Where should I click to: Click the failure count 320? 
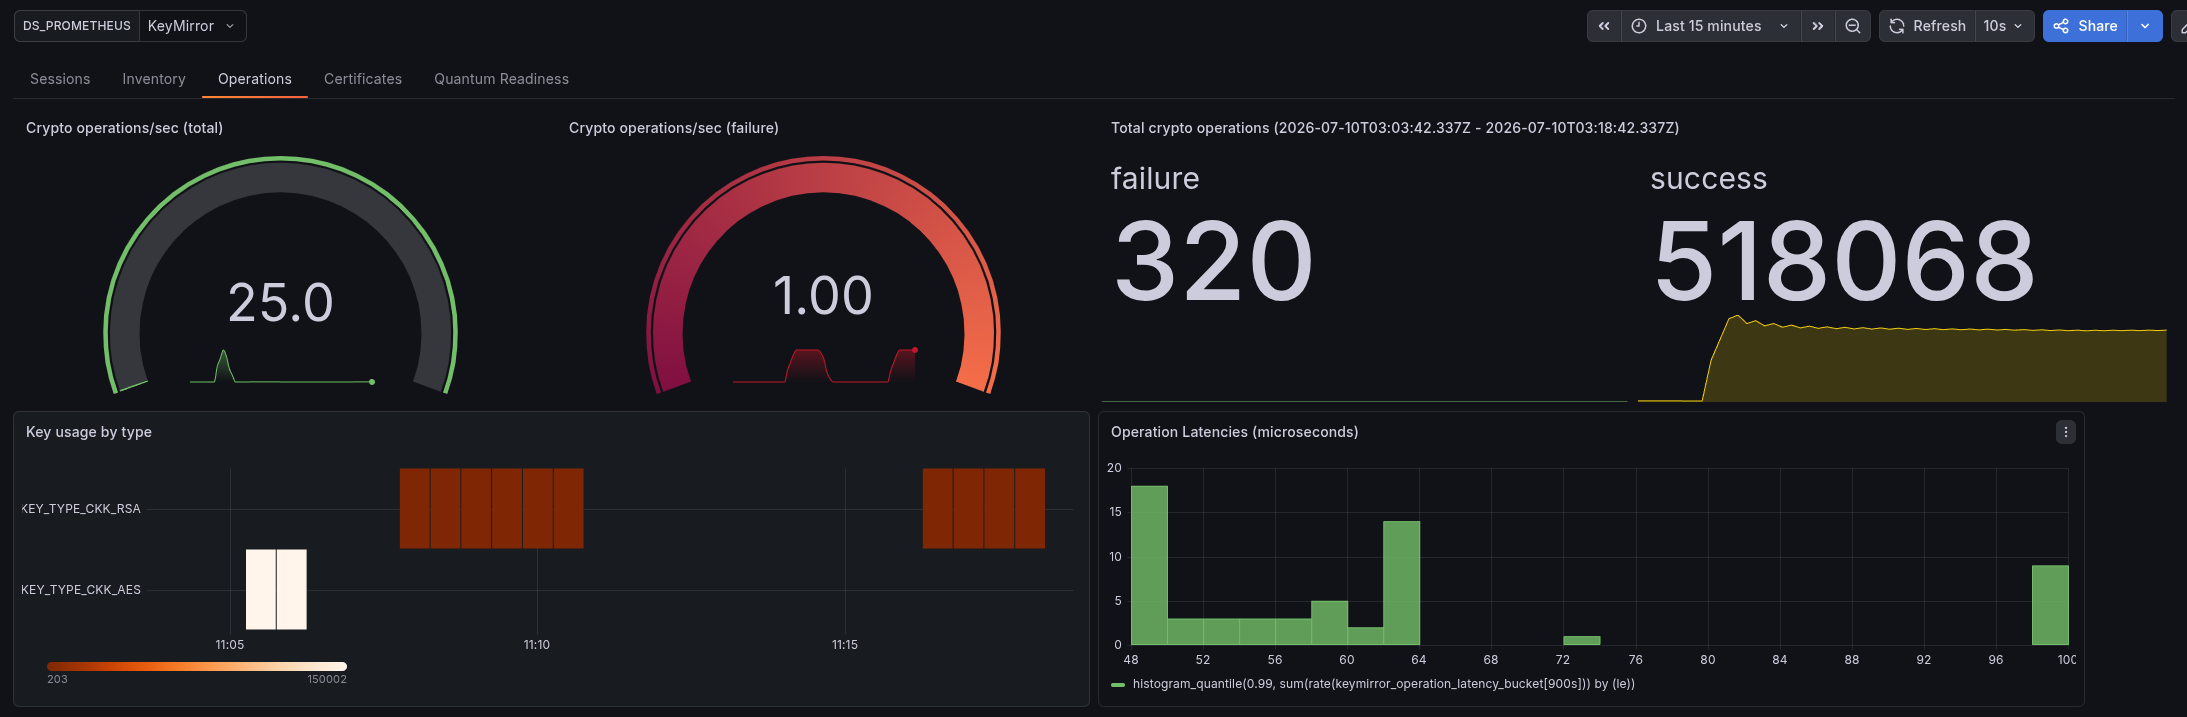[x=1213, y=261]
